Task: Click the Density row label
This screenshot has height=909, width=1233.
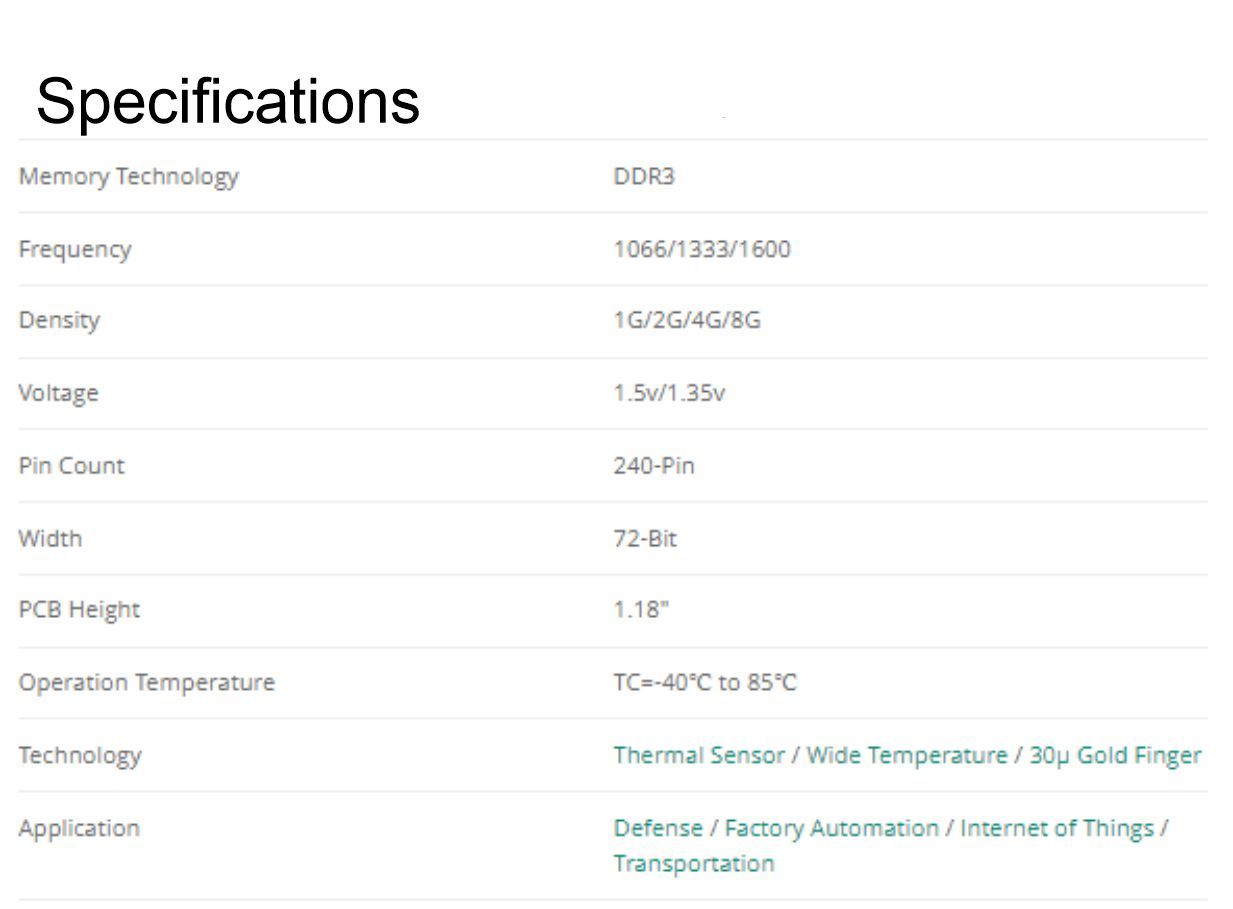Action: (59, 321)
